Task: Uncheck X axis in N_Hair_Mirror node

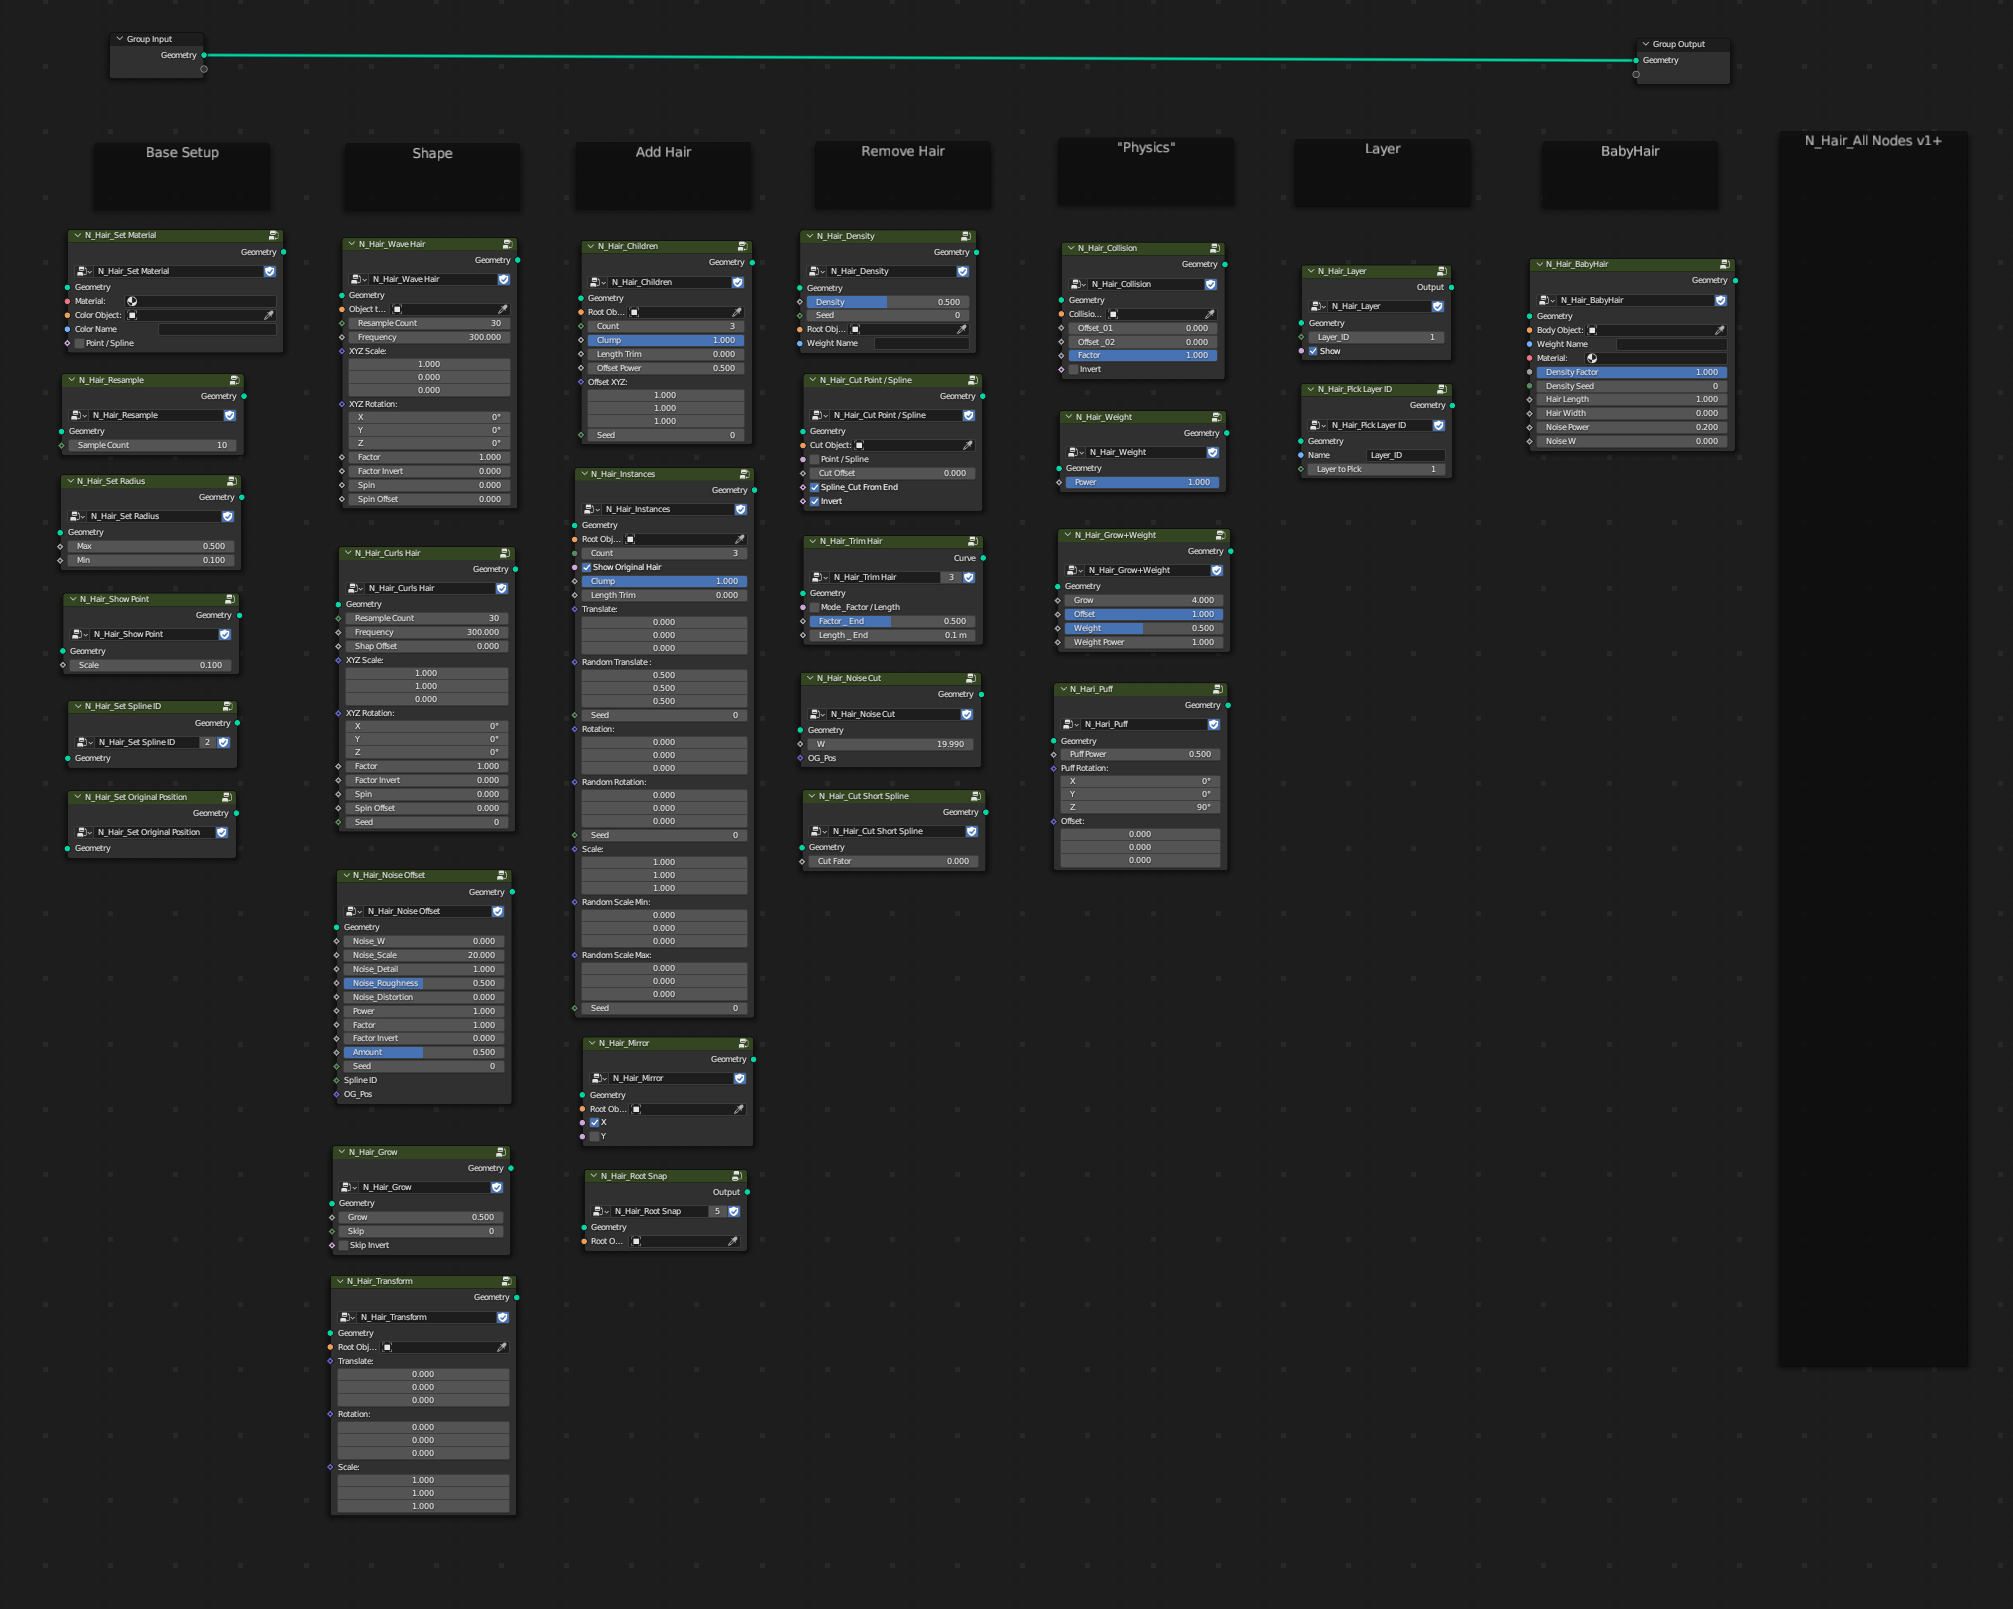Action: pos(595,1122)
